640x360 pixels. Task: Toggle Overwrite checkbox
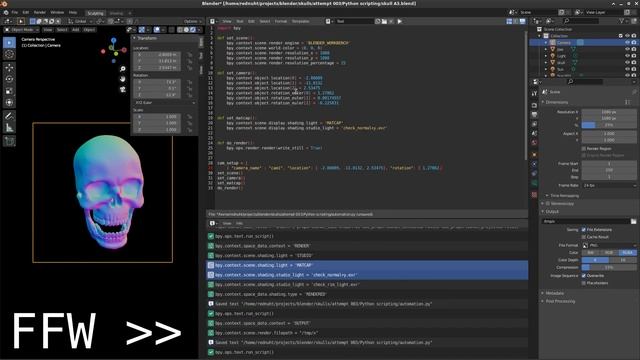[x=583, y=276]
